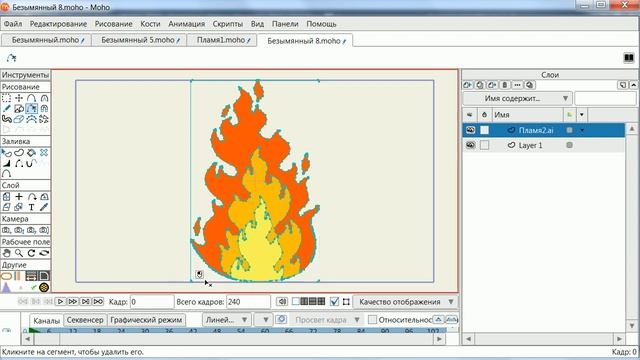The width and height of the screenshot is (640, 360).
Task: Click the tool options icon below tabs
Action: 11,58
